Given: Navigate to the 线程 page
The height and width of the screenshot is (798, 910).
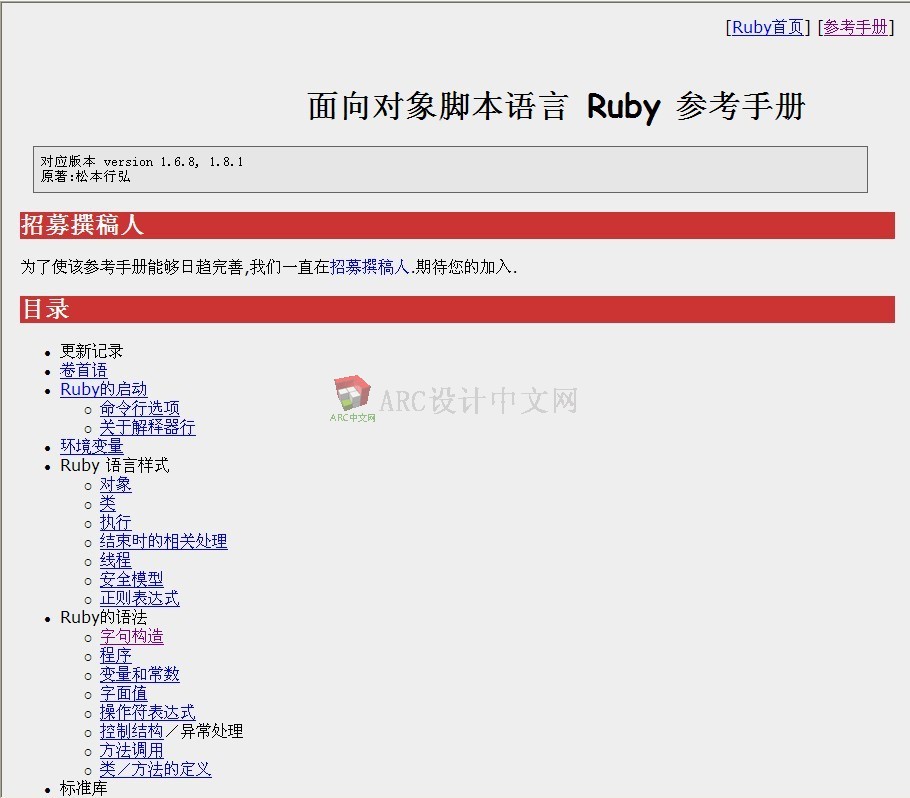Looking at the screenshot, I should pyautogui.click(x=115, y=561).
